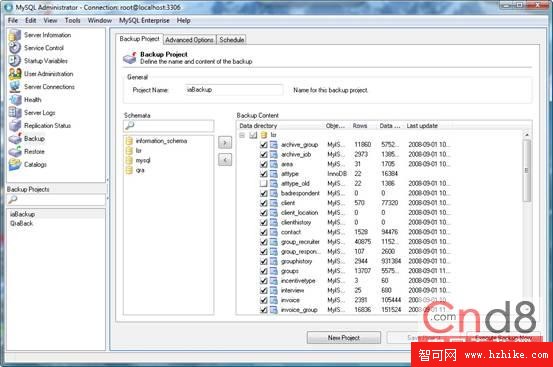Open the Help menu
This screenshot has width=553, height=367.
(183, 20)
